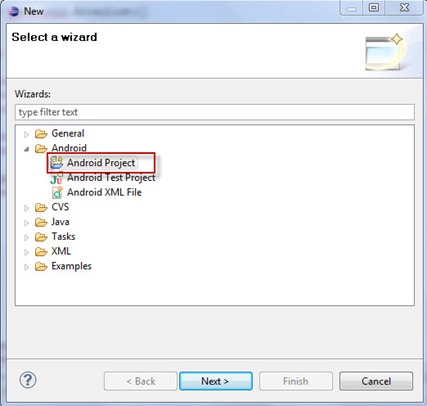Click the Cancel button
This screenshot has width=427, height=406.
click(376, 381)
